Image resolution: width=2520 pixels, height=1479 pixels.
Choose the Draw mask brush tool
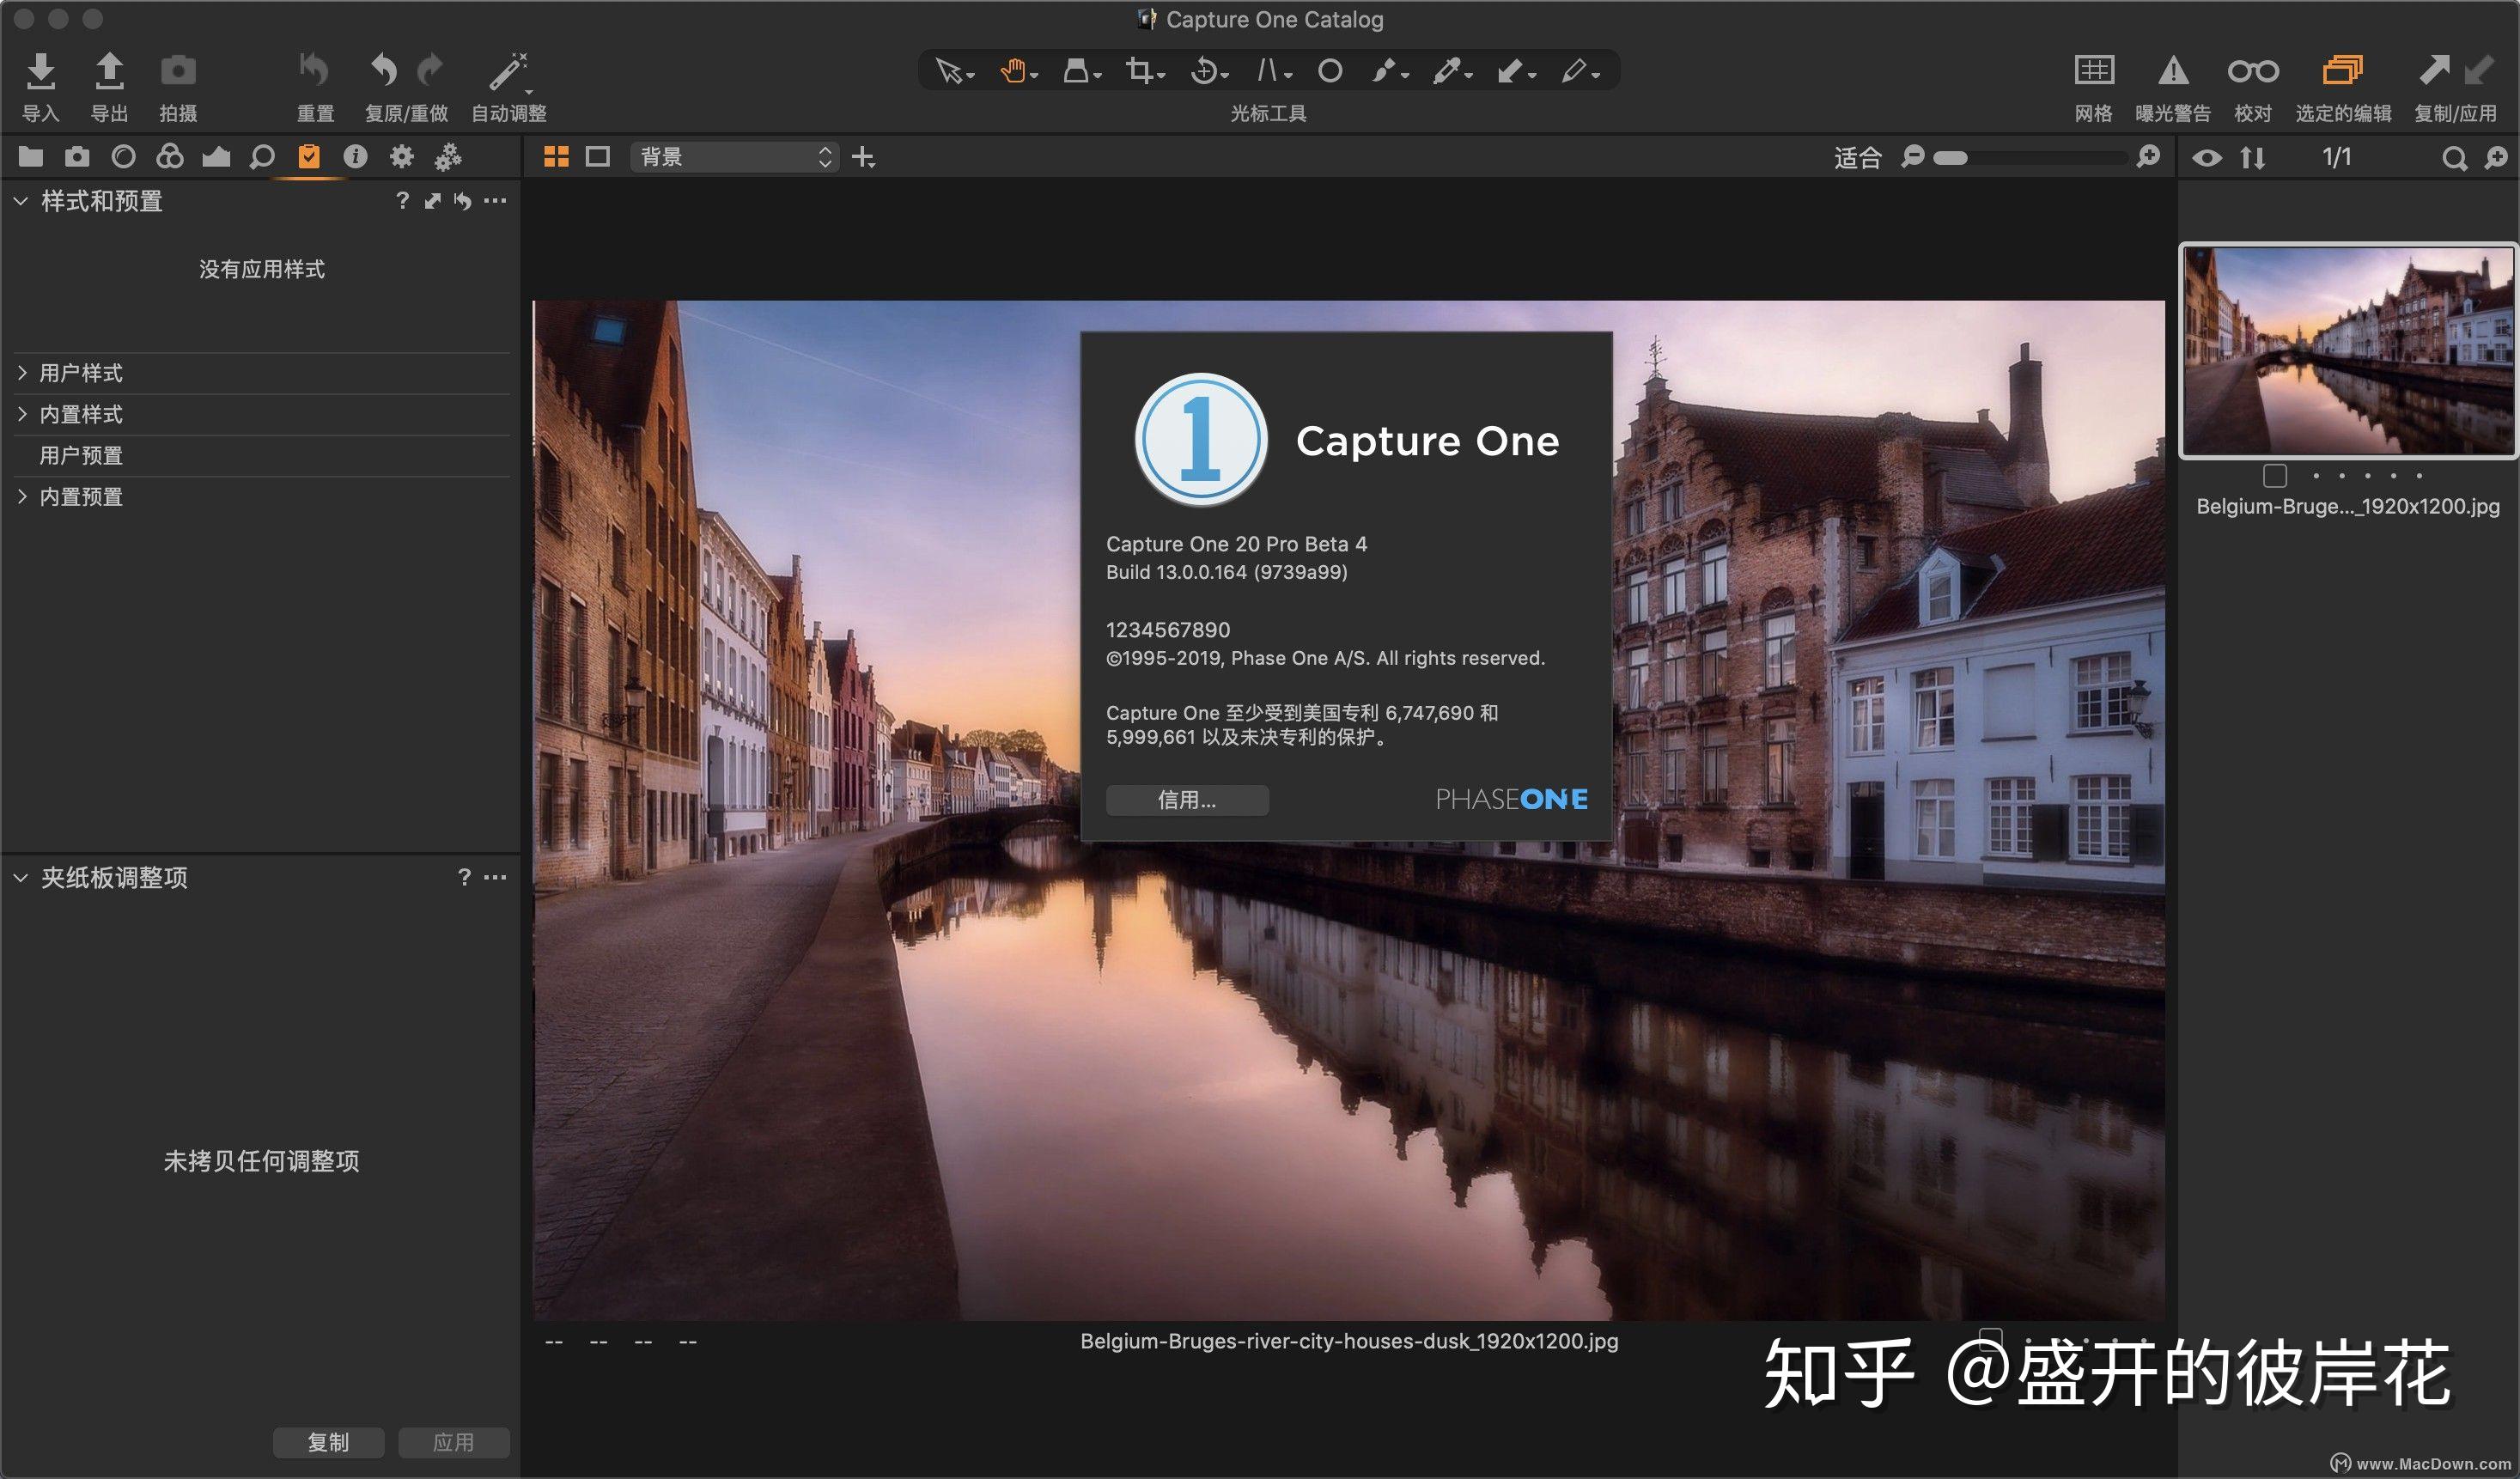click(1385, 71)
